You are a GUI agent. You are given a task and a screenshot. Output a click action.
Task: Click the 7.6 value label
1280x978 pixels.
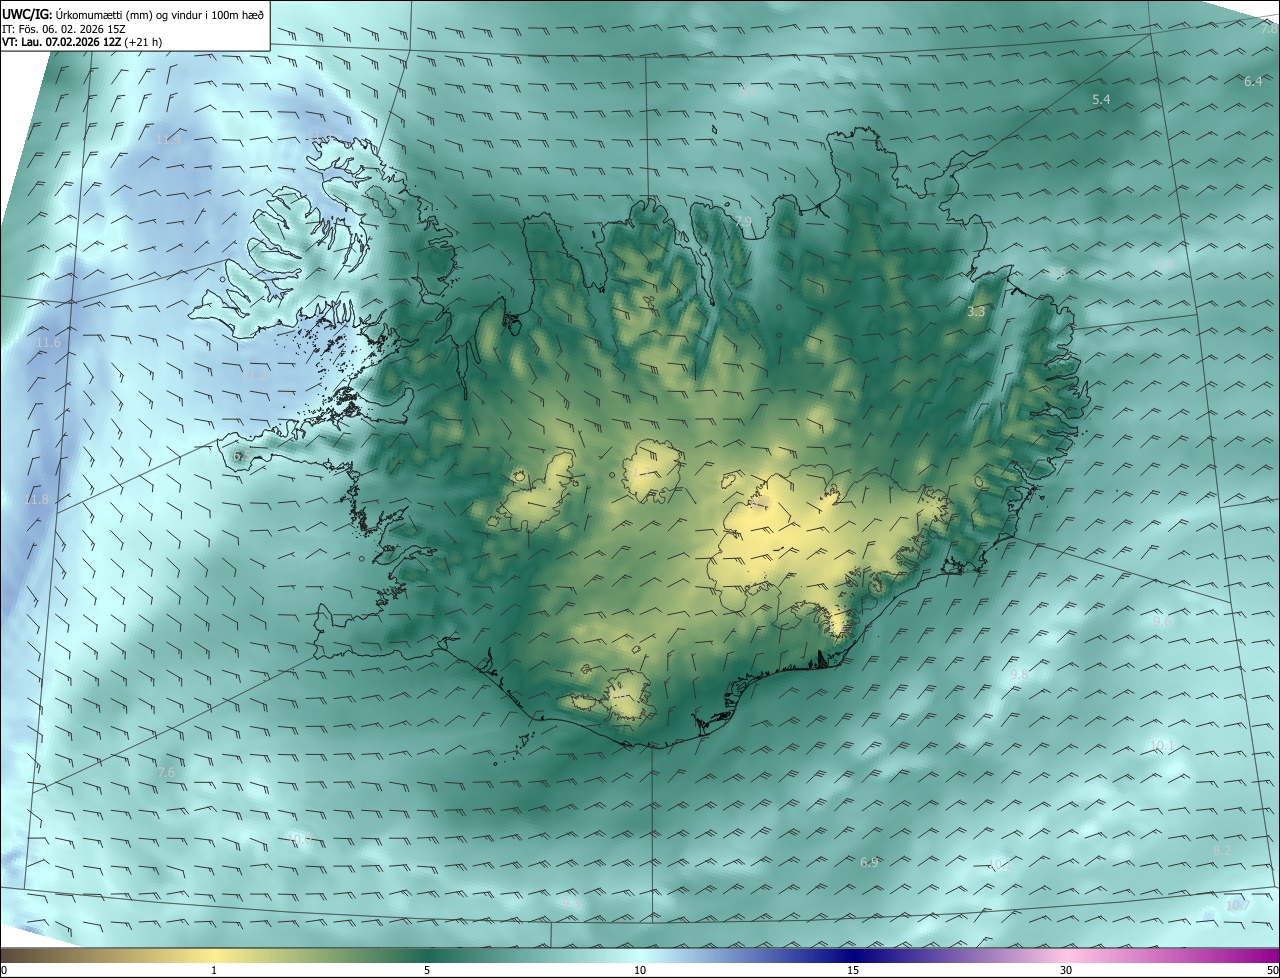(166, 772)
